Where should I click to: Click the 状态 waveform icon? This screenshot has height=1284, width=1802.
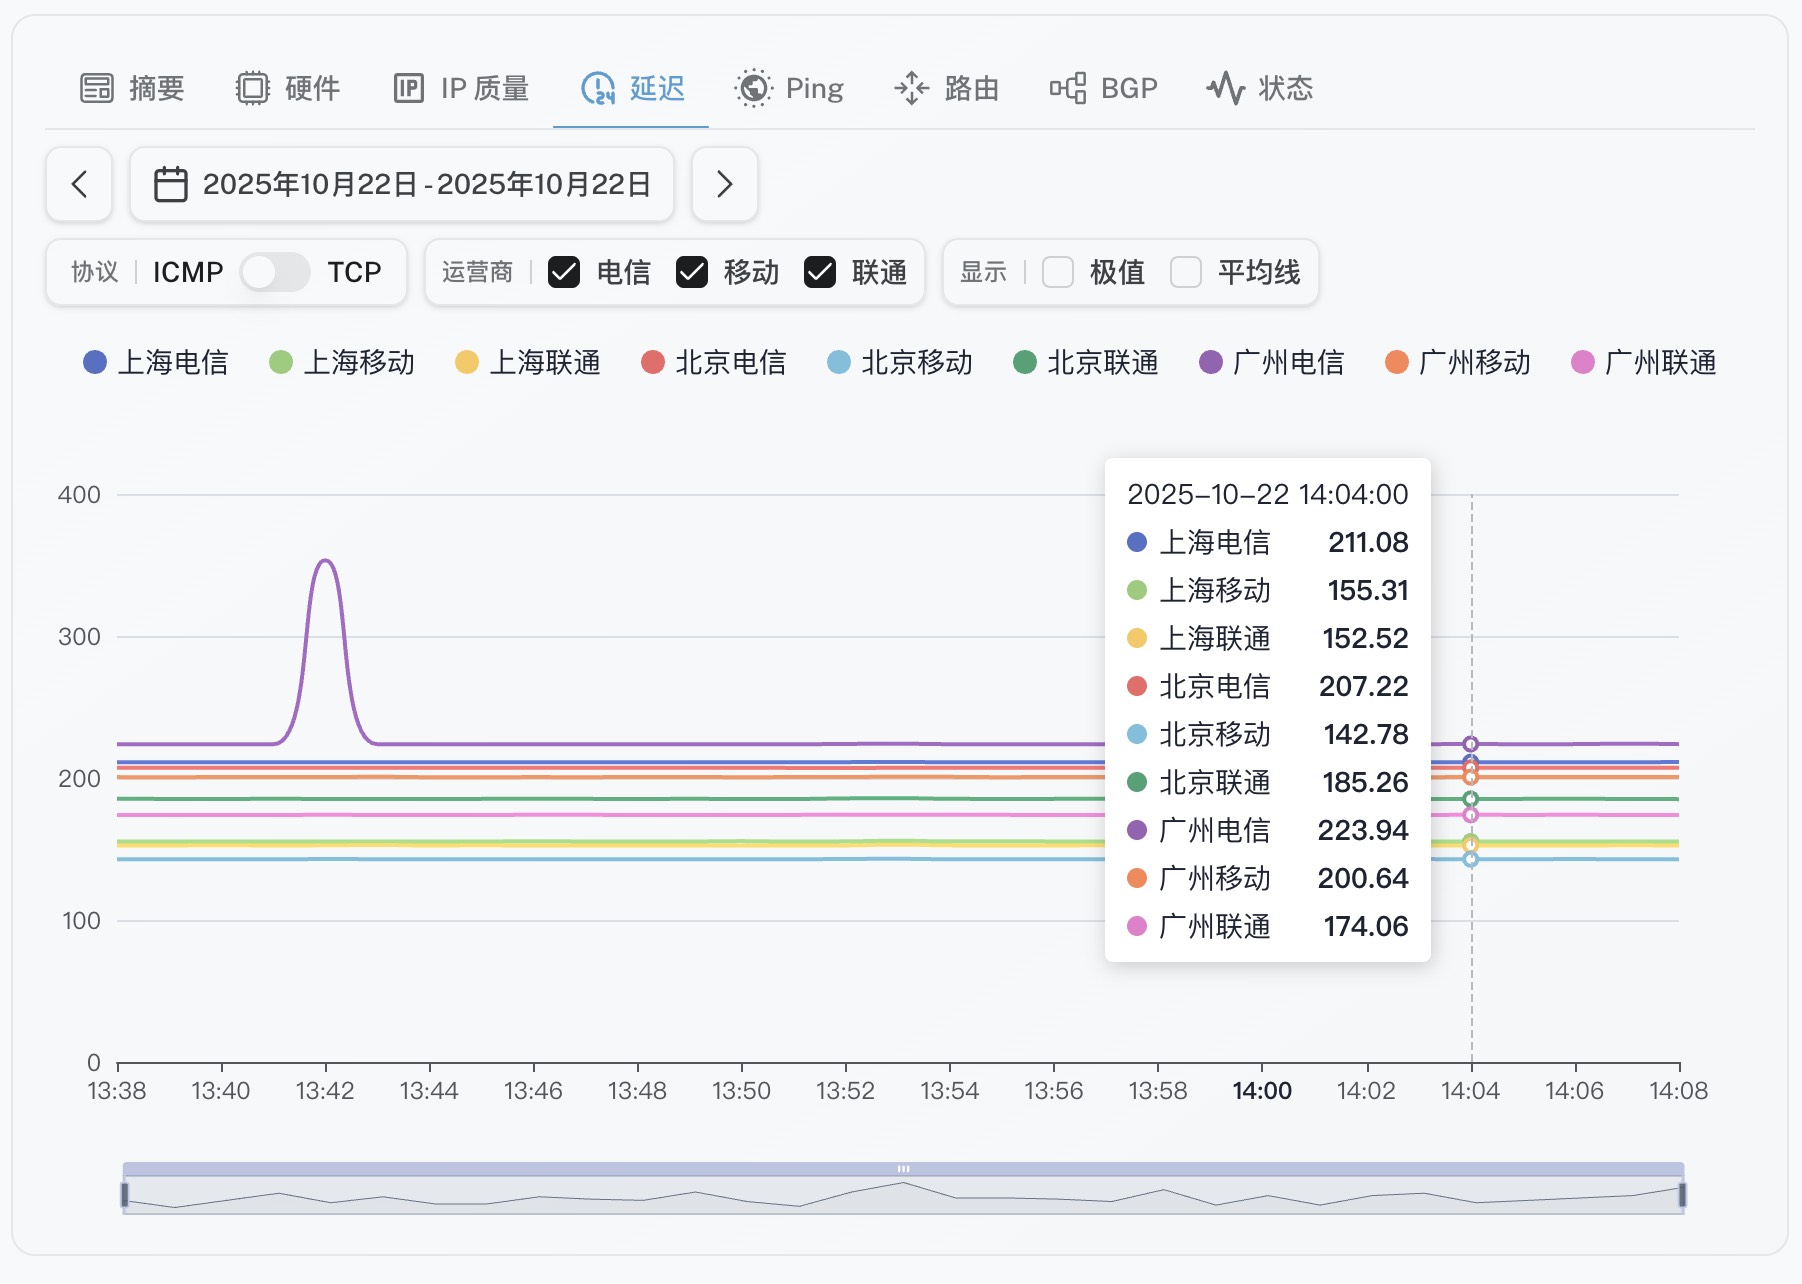tap(1225, 89)
